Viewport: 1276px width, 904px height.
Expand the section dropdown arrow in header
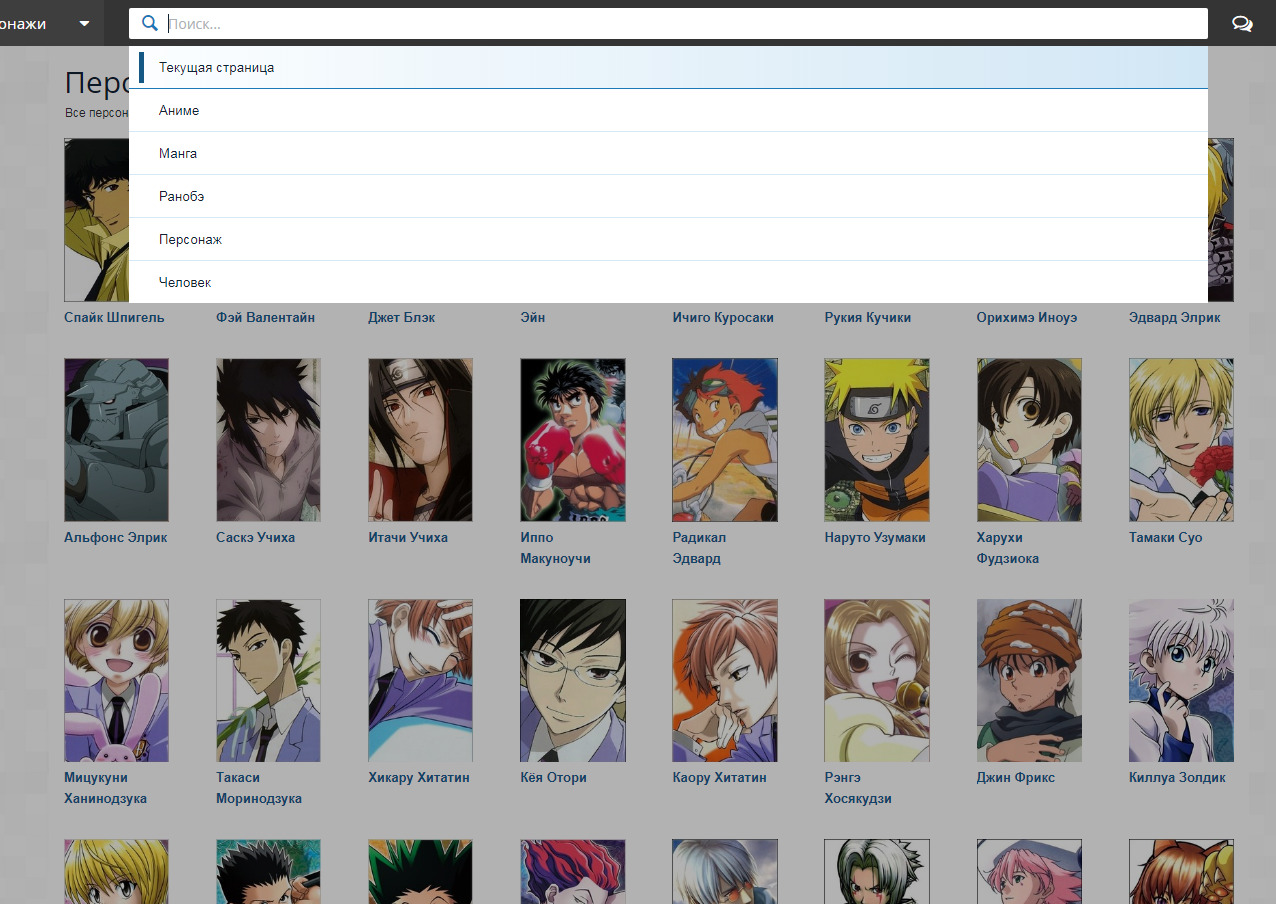click(85, 24)
